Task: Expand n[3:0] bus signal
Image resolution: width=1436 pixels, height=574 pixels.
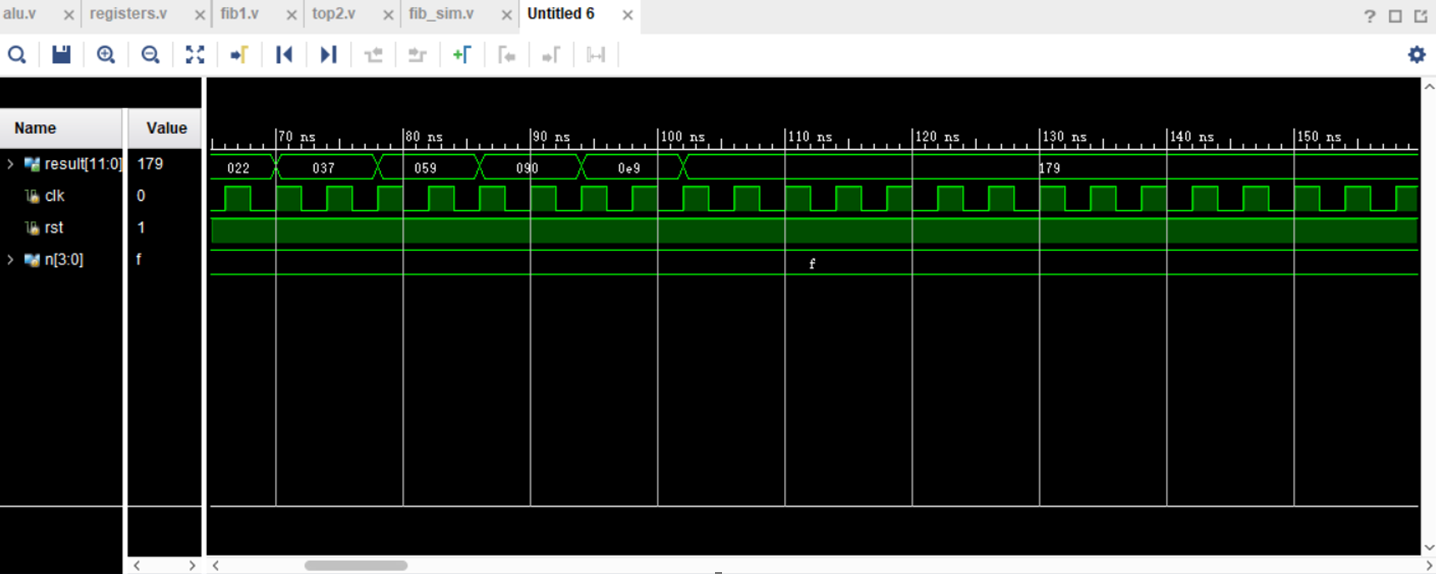Action: 11,260
